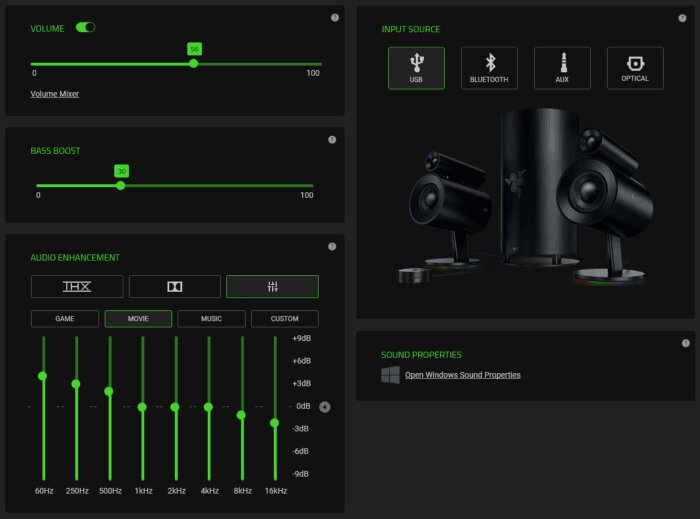Click the -9dB scale label
The image size is (700, 519).
tap(301, 474)
